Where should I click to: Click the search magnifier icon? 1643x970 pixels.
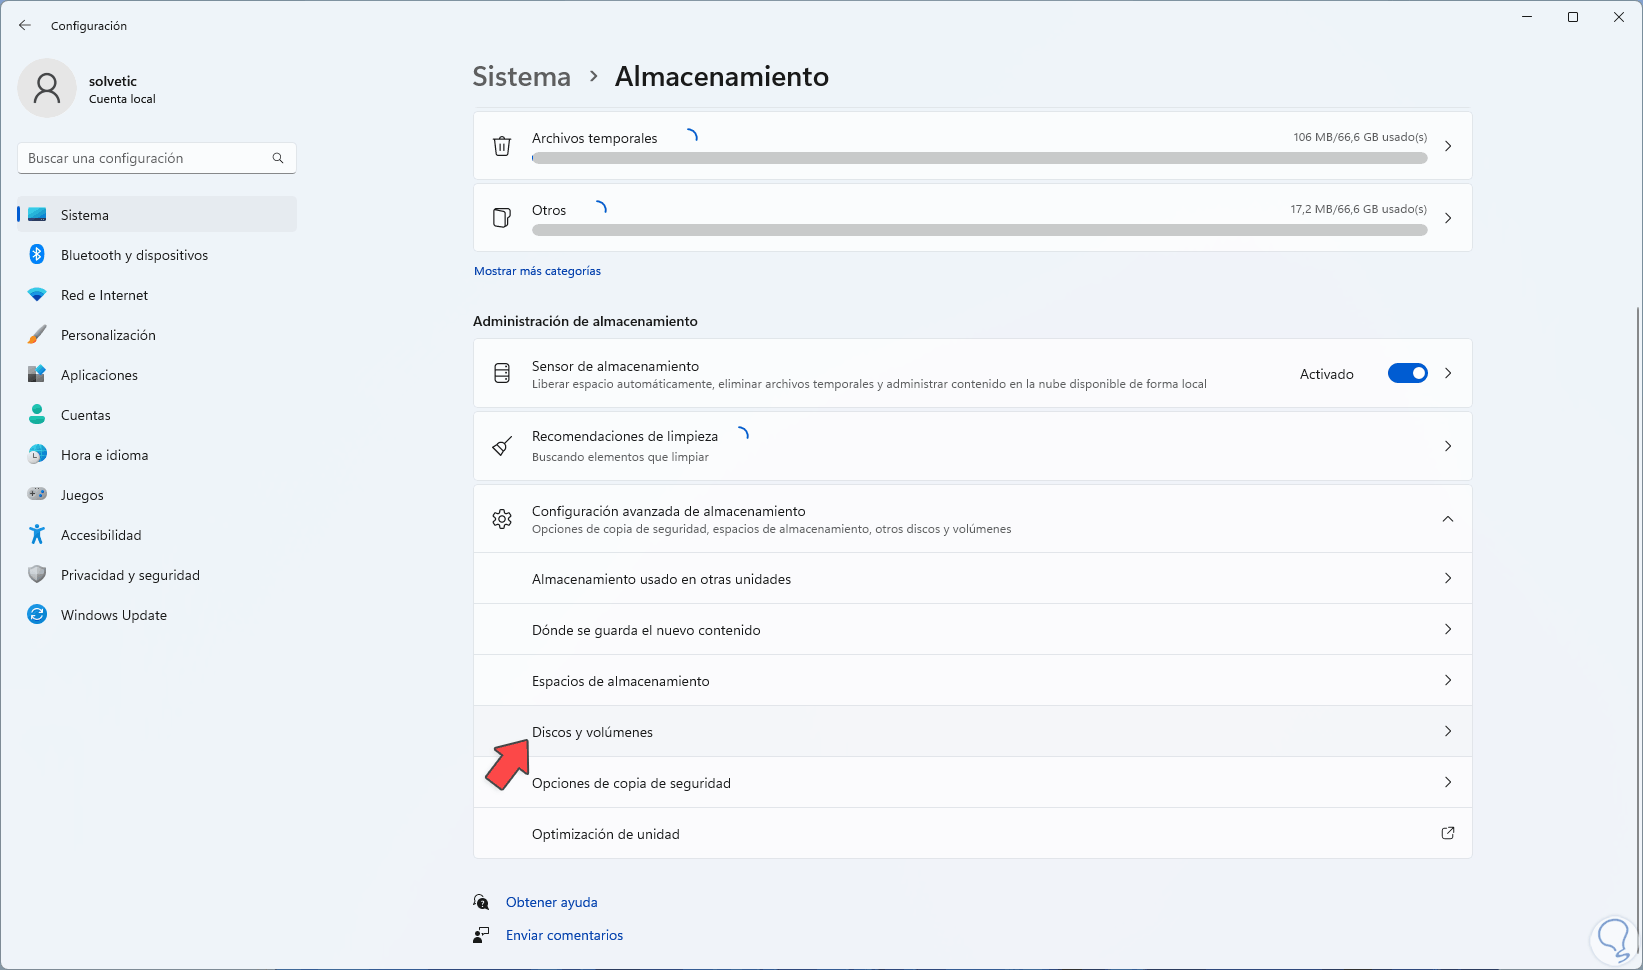pyautogui.click(x=278, y=158)
